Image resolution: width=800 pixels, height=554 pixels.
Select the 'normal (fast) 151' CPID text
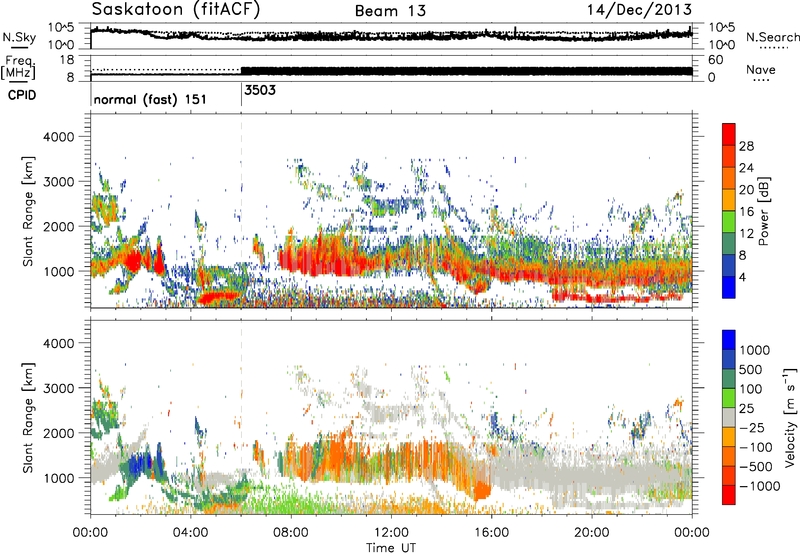click(150, 99)
